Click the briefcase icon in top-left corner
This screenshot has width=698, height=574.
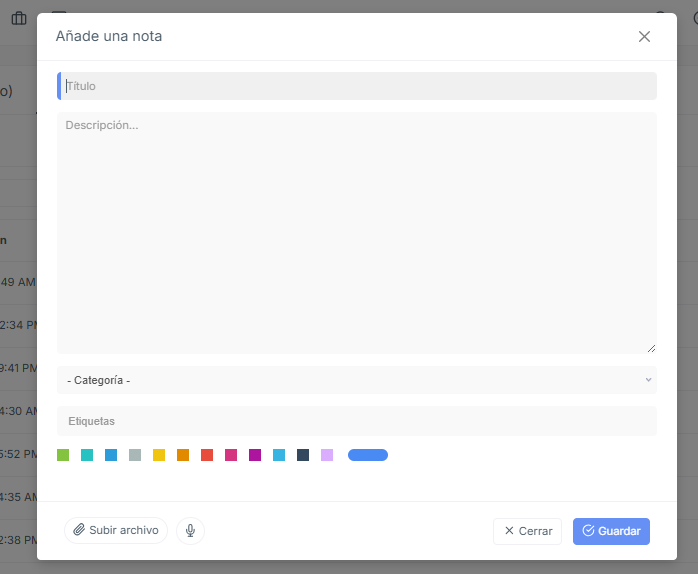[19, 18]
